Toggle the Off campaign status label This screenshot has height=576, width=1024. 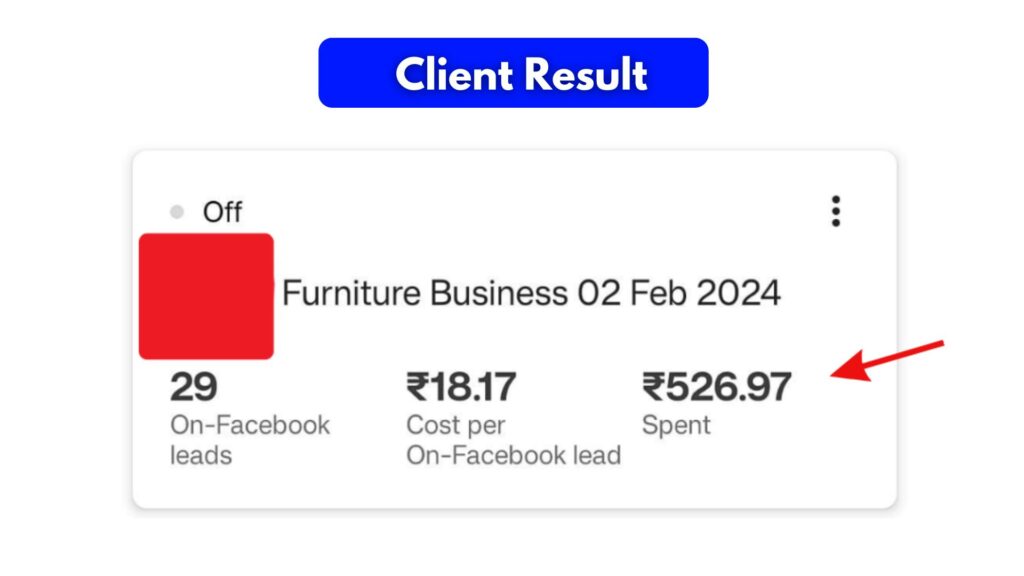(222, 212)
